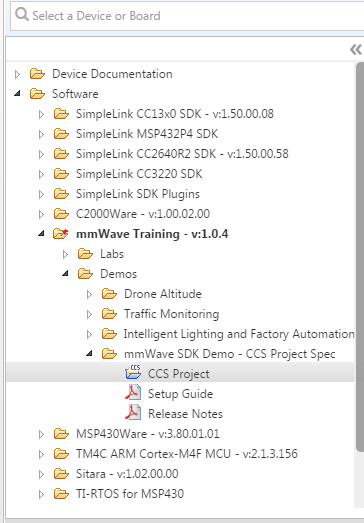This screenshot has width=364, height=523.
Task: Expand the Device Documentation node
Action: (x=17, y=74)
